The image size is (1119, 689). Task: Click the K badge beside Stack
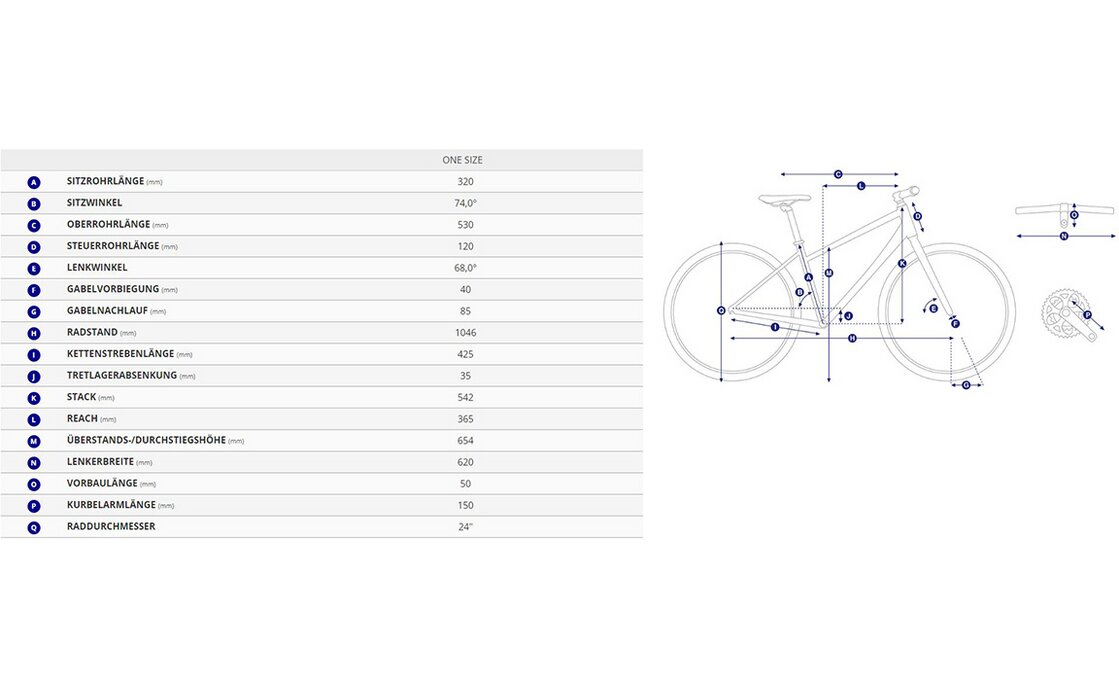click(33, 398)
